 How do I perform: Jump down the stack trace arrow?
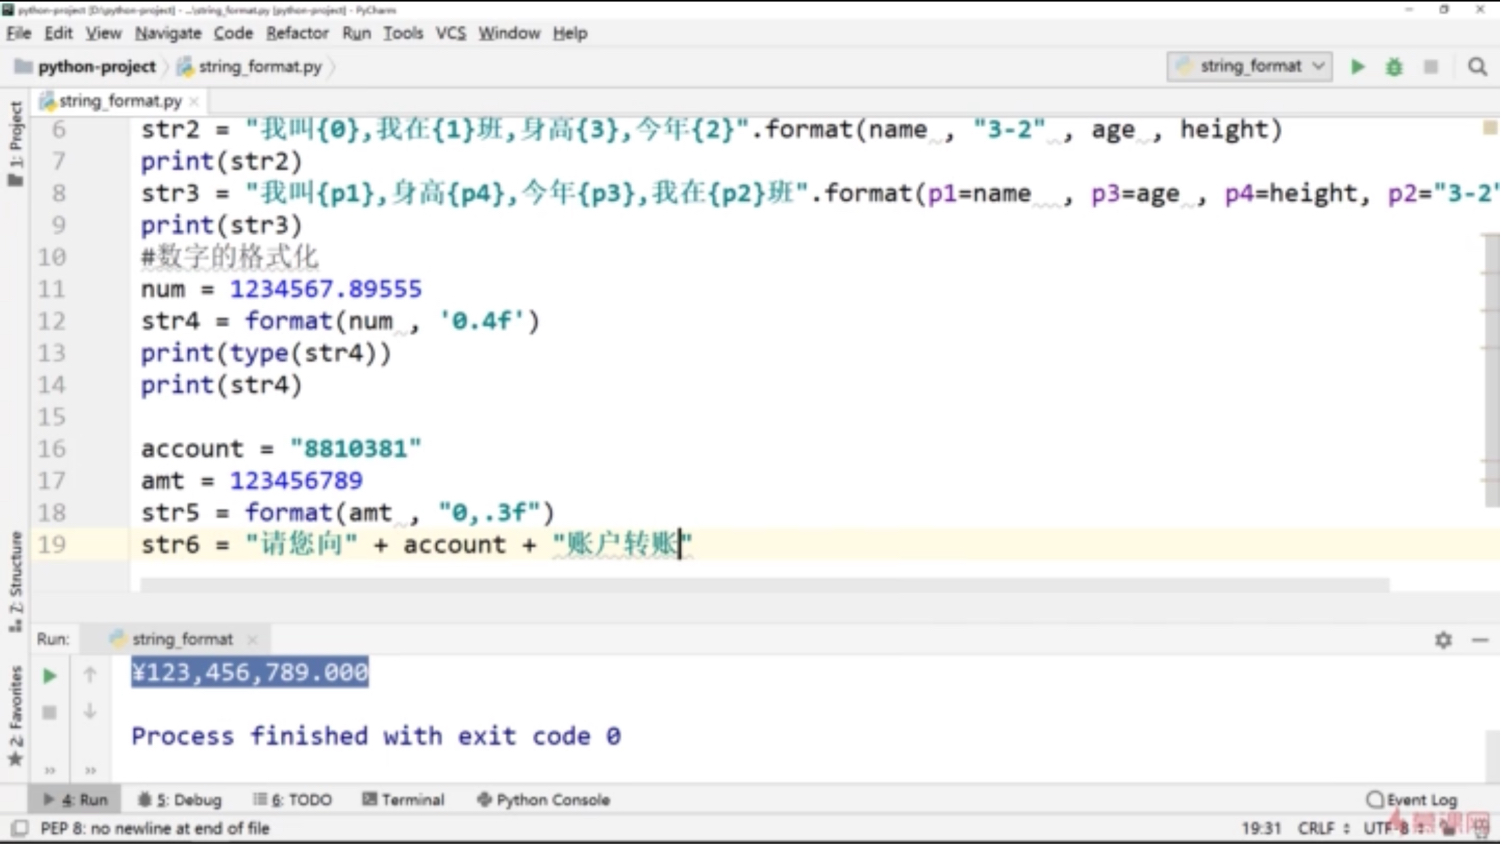click(x=90, y=711)
